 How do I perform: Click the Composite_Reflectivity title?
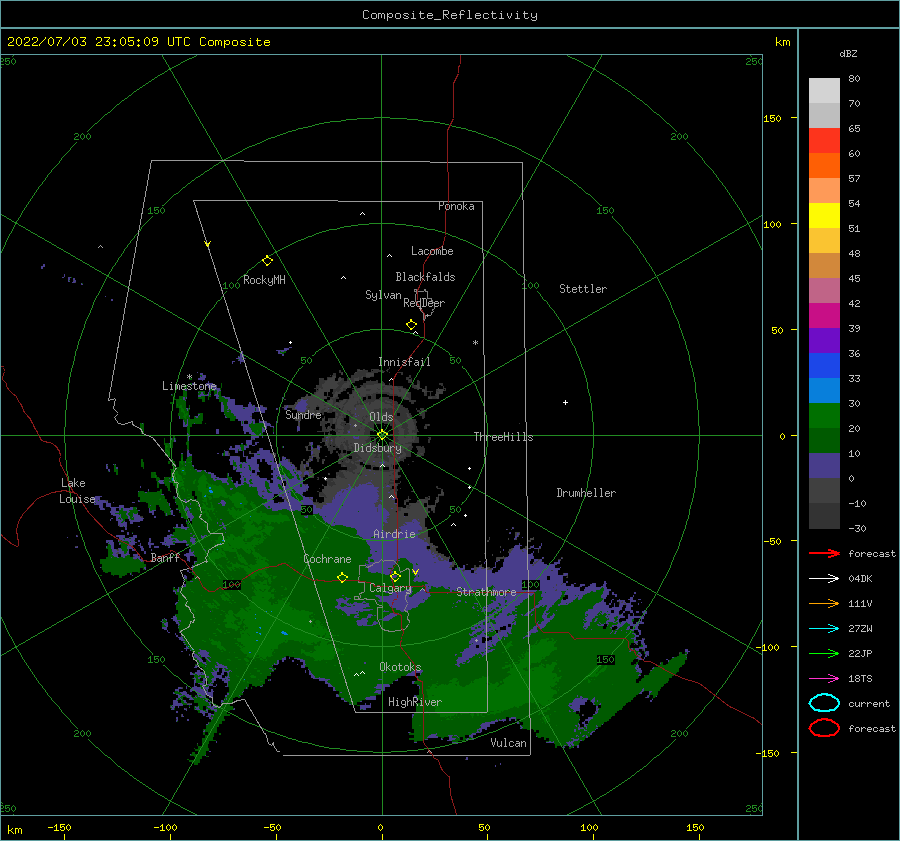pyautogui.click(x=450, y=15)
